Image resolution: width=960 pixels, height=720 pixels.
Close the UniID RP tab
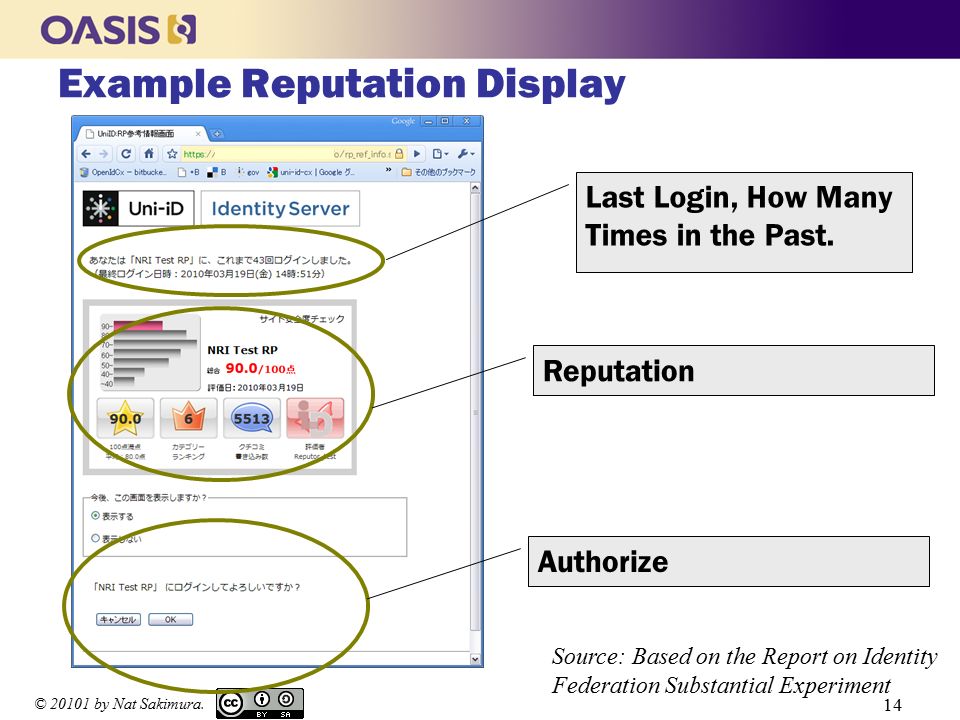198,133
